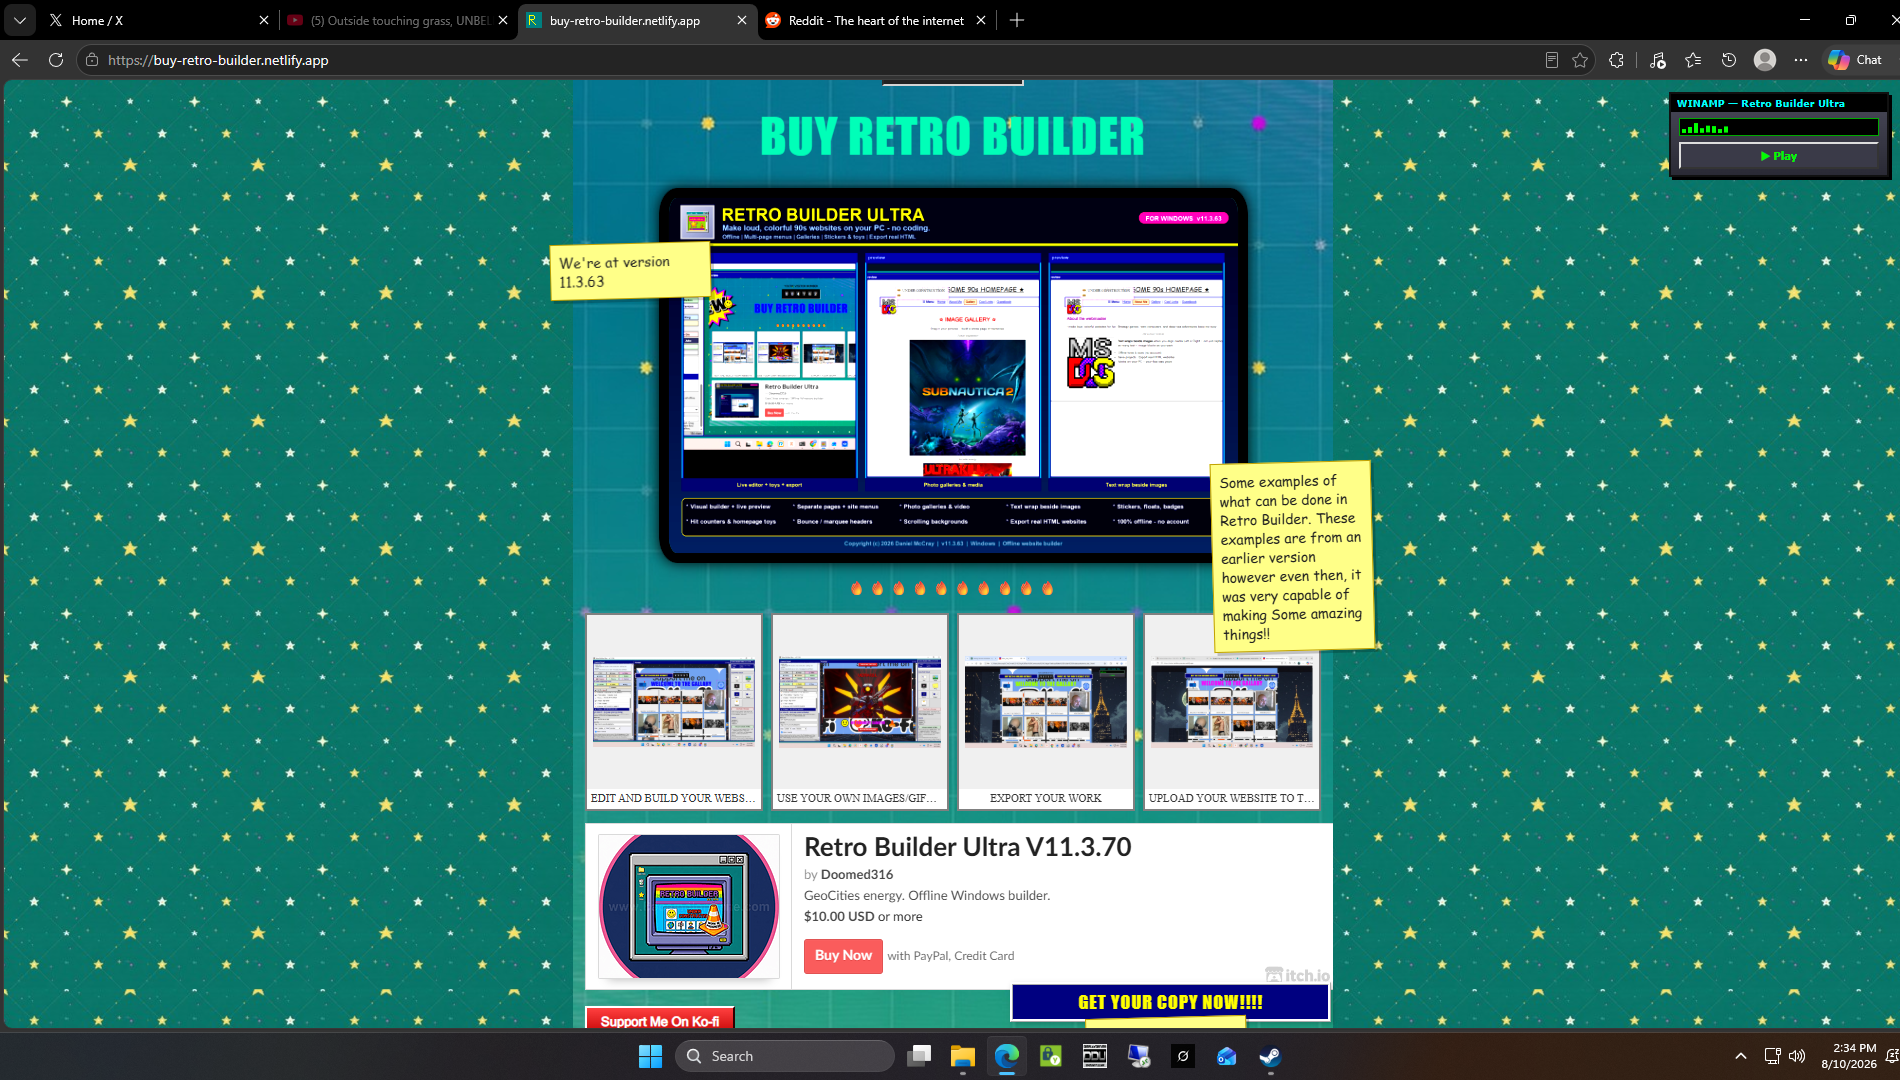Open the browser profile avatar

tap(1765, 60)
